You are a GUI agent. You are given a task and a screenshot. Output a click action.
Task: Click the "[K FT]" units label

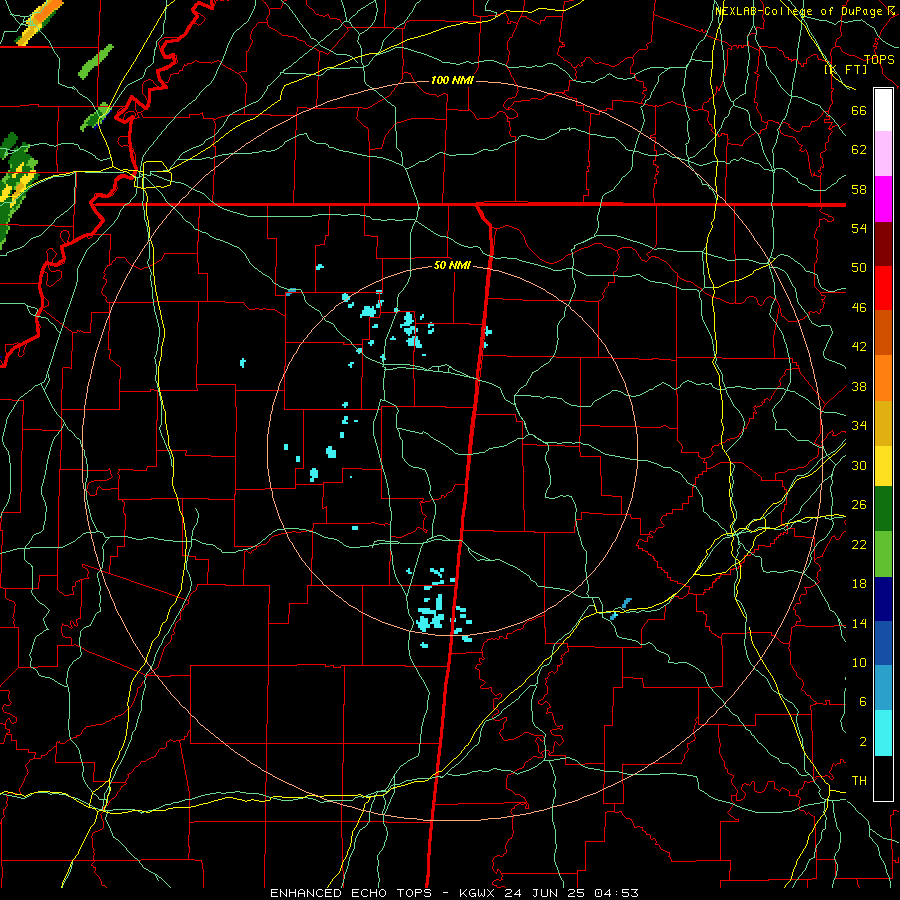[x=845, y=69]
